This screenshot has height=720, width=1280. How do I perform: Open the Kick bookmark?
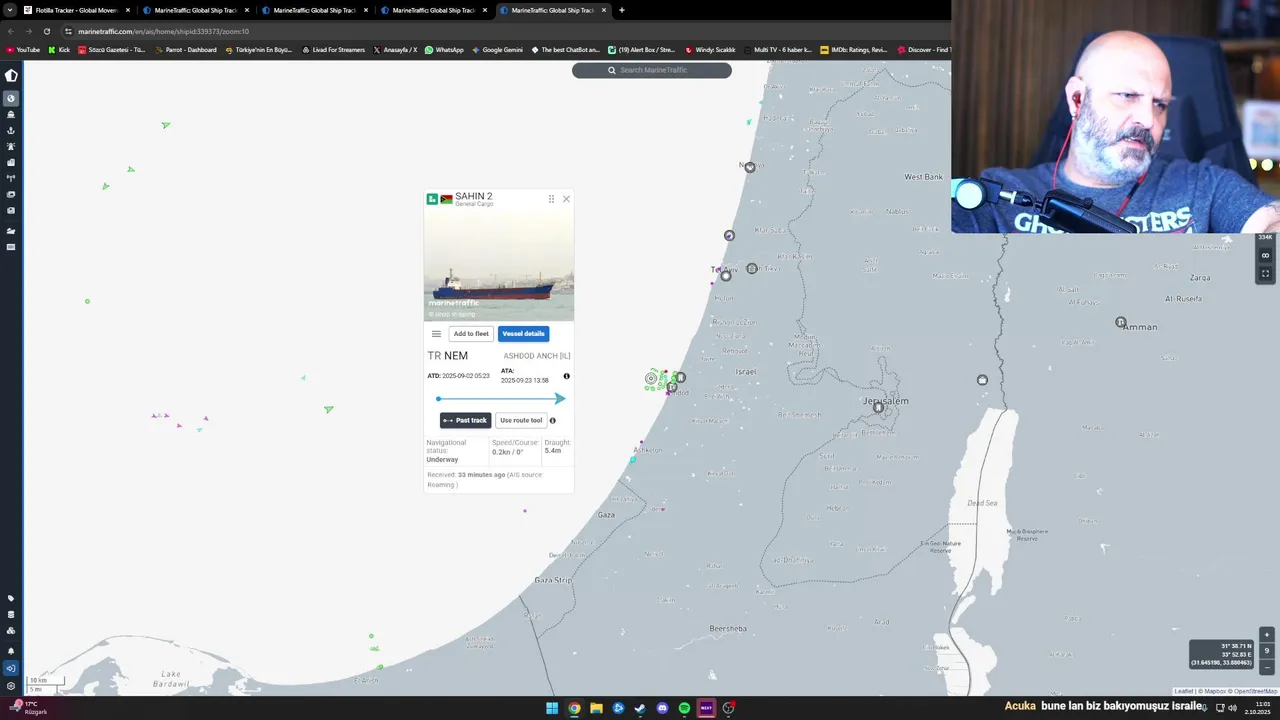tap(59, 49)
